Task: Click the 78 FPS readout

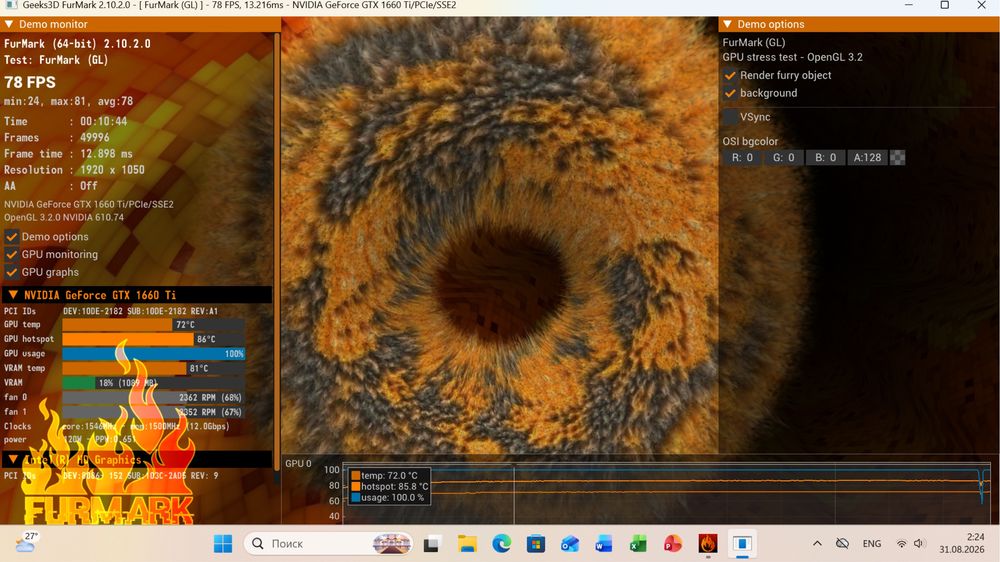Action: pyautogui.click(x=30, y=82)
